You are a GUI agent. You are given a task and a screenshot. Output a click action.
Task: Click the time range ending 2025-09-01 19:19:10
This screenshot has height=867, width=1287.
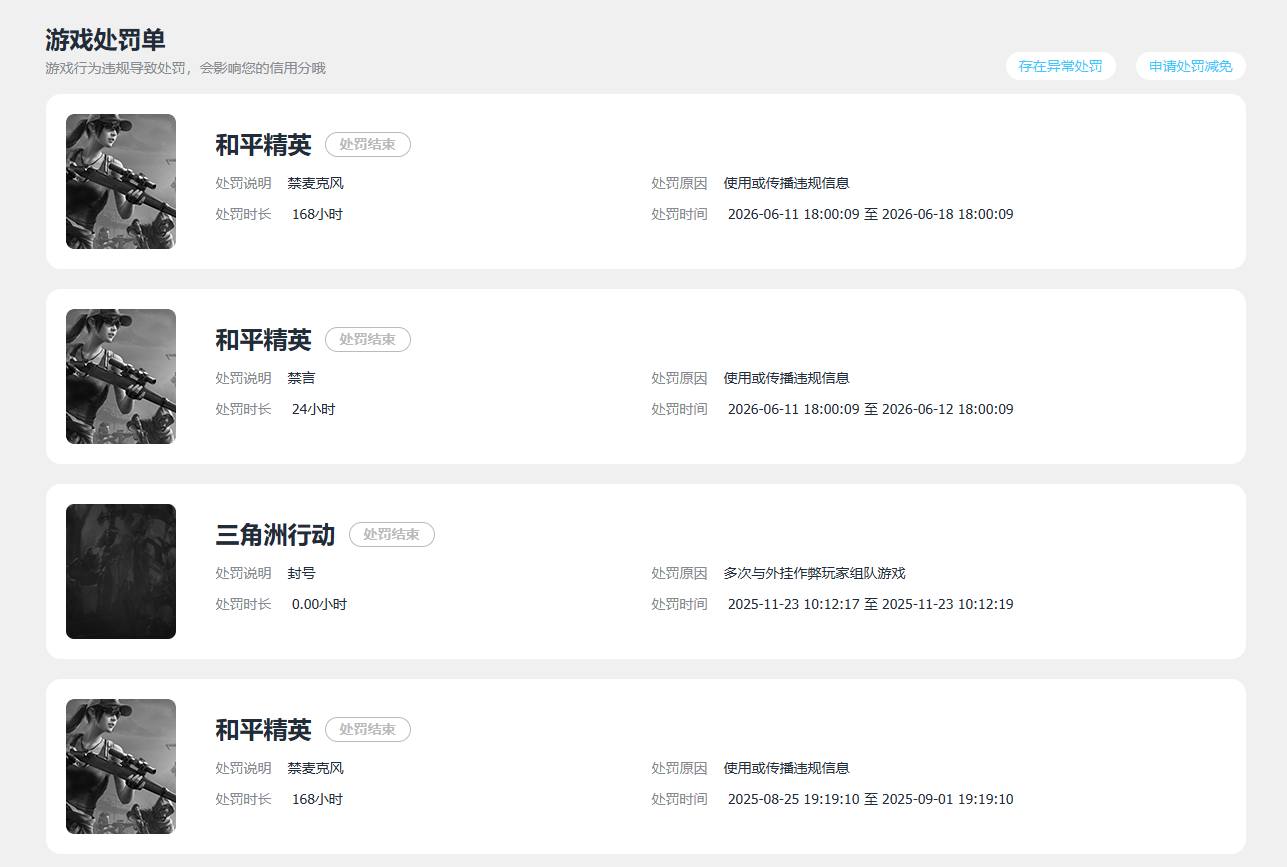[870, 799]
